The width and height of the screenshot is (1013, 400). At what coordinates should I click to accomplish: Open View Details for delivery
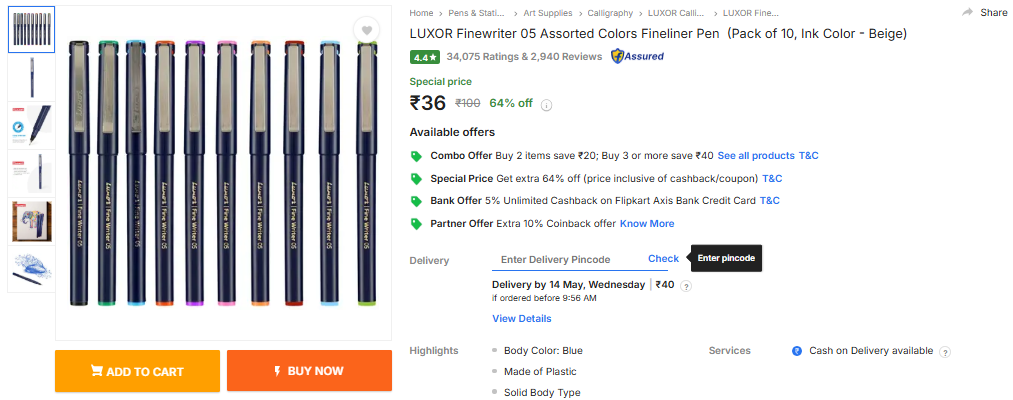point(521,319)
